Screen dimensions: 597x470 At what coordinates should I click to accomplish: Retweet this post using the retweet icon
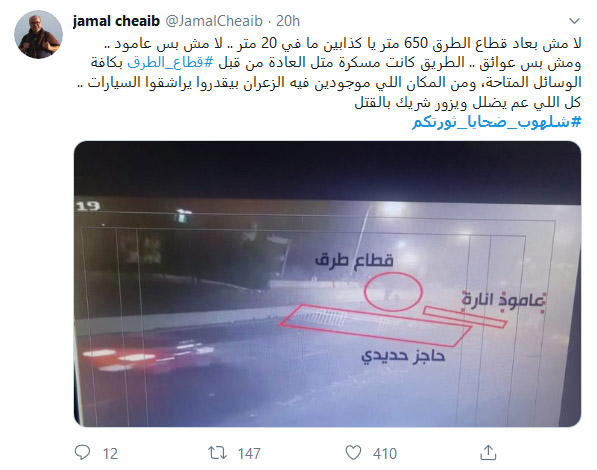click(x=217, y=453)
